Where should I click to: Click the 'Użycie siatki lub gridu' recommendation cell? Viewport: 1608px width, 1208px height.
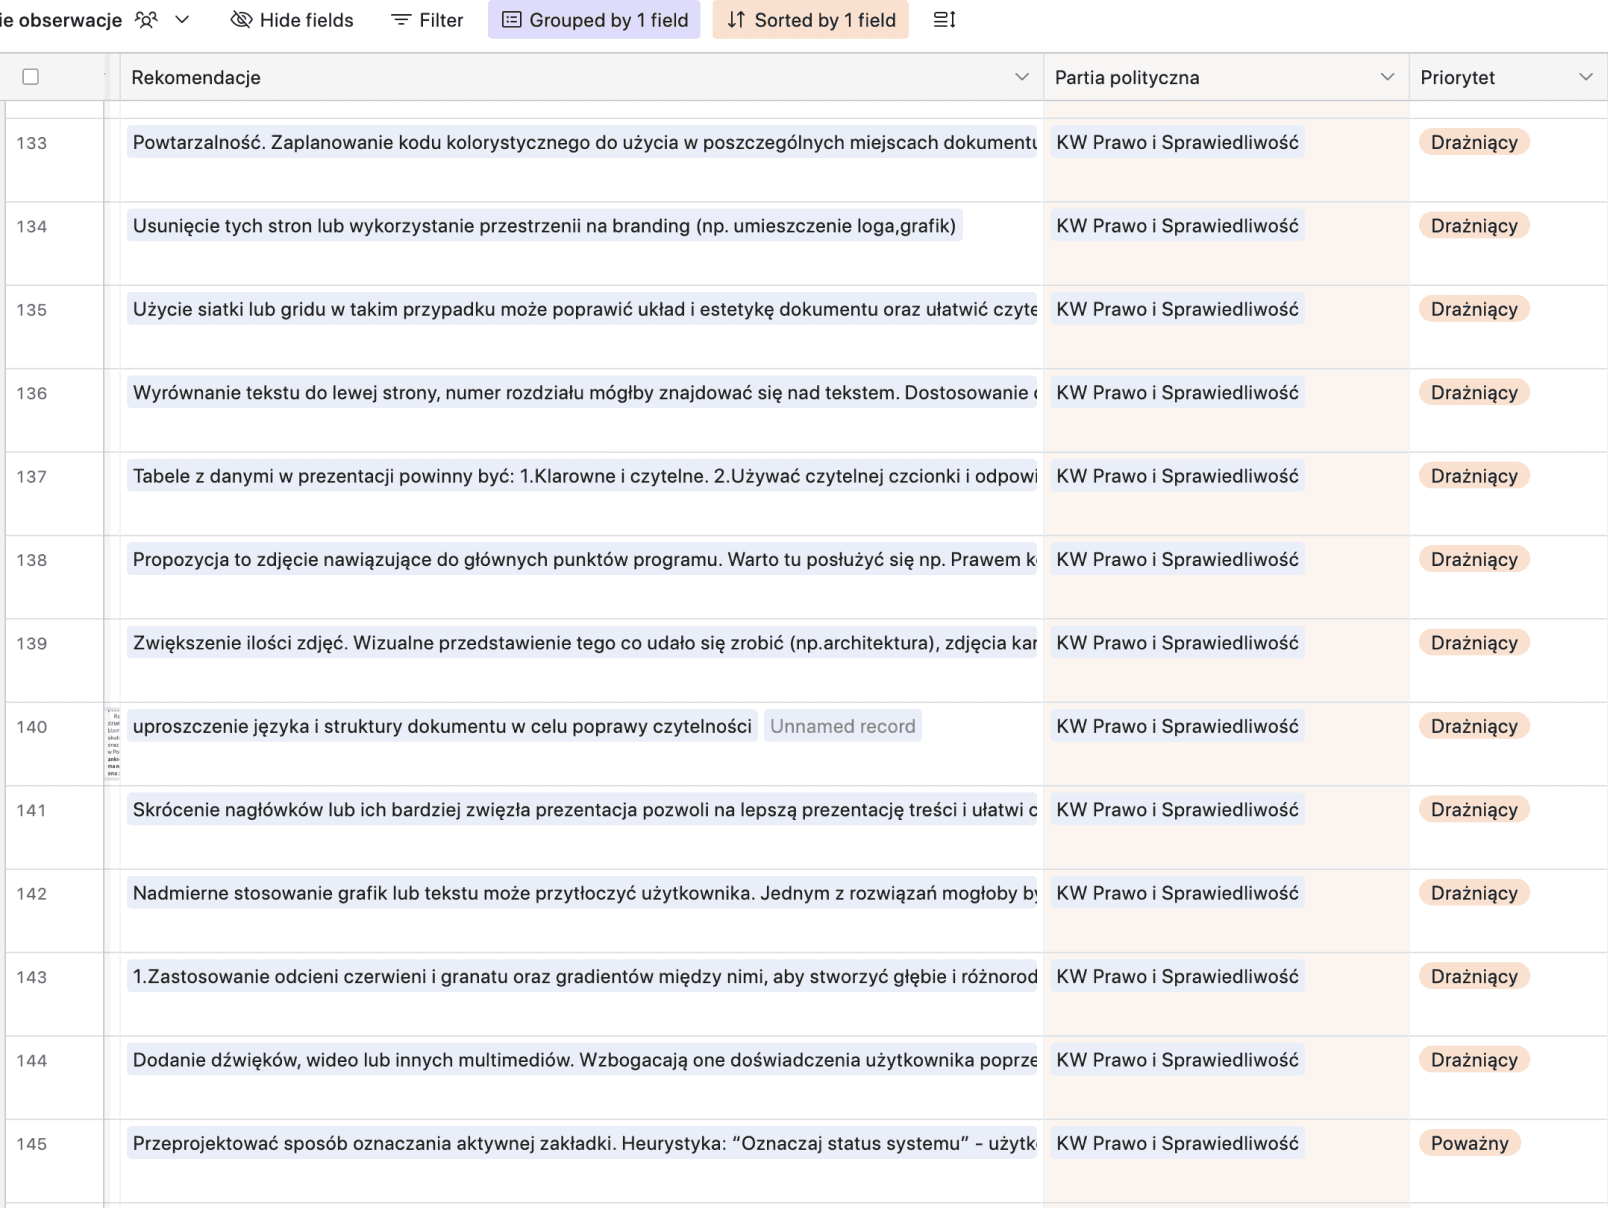coord(582,309)
